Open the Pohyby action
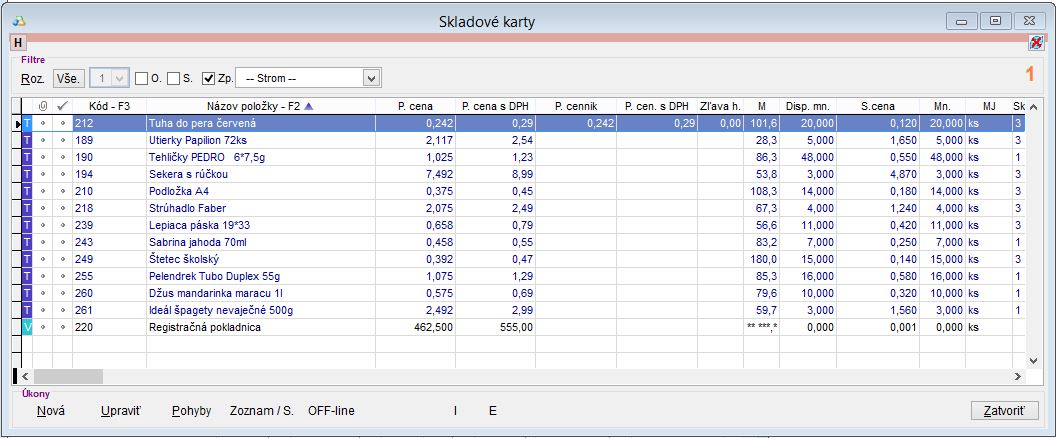This screenshot has height=438, width=1057. point(191,411)
